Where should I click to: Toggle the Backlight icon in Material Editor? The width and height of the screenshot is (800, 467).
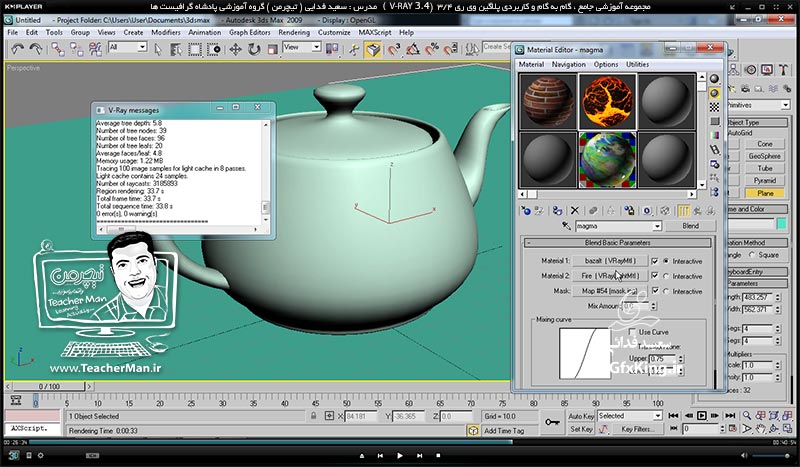tap(714, 93)
